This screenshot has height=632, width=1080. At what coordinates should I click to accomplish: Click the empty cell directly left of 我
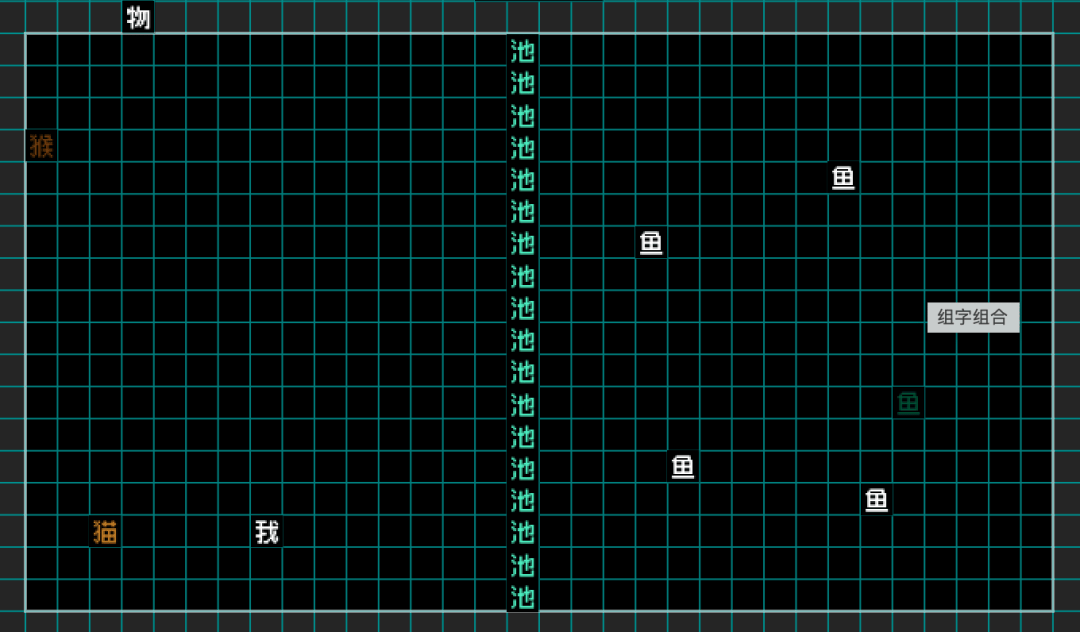pos(234,532)
